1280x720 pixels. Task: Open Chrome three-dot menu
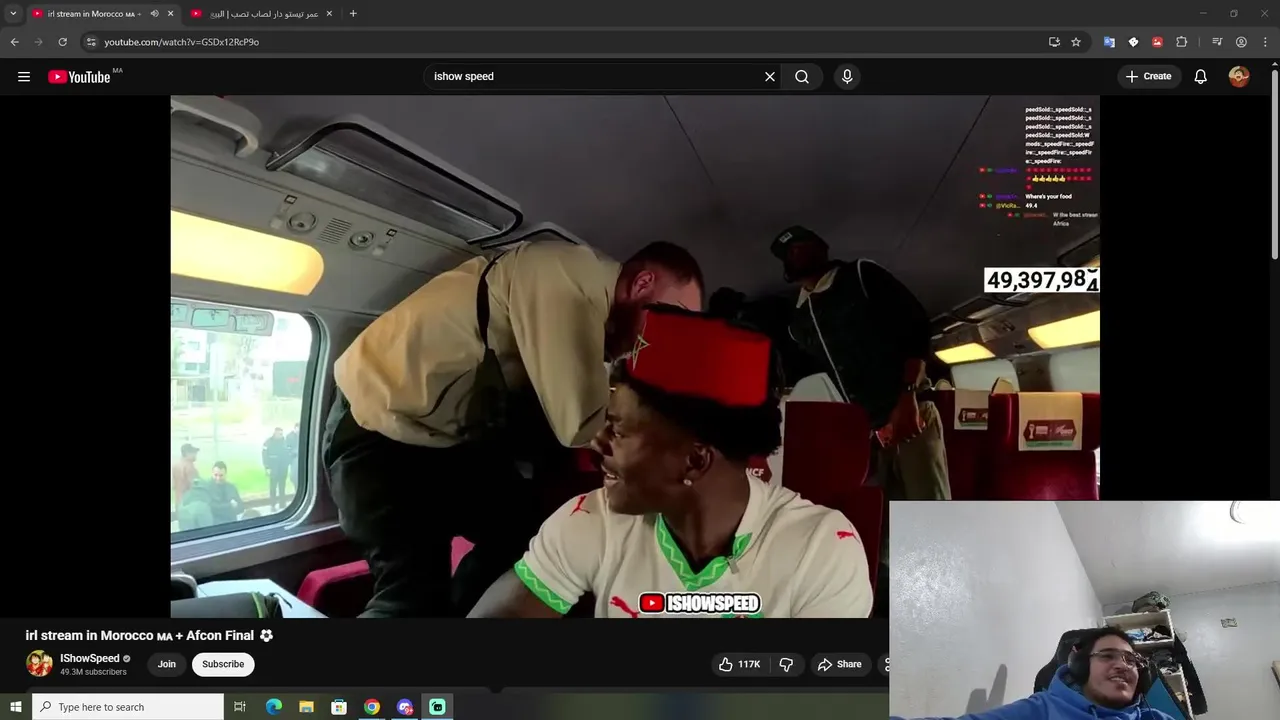pos(1265,42)
